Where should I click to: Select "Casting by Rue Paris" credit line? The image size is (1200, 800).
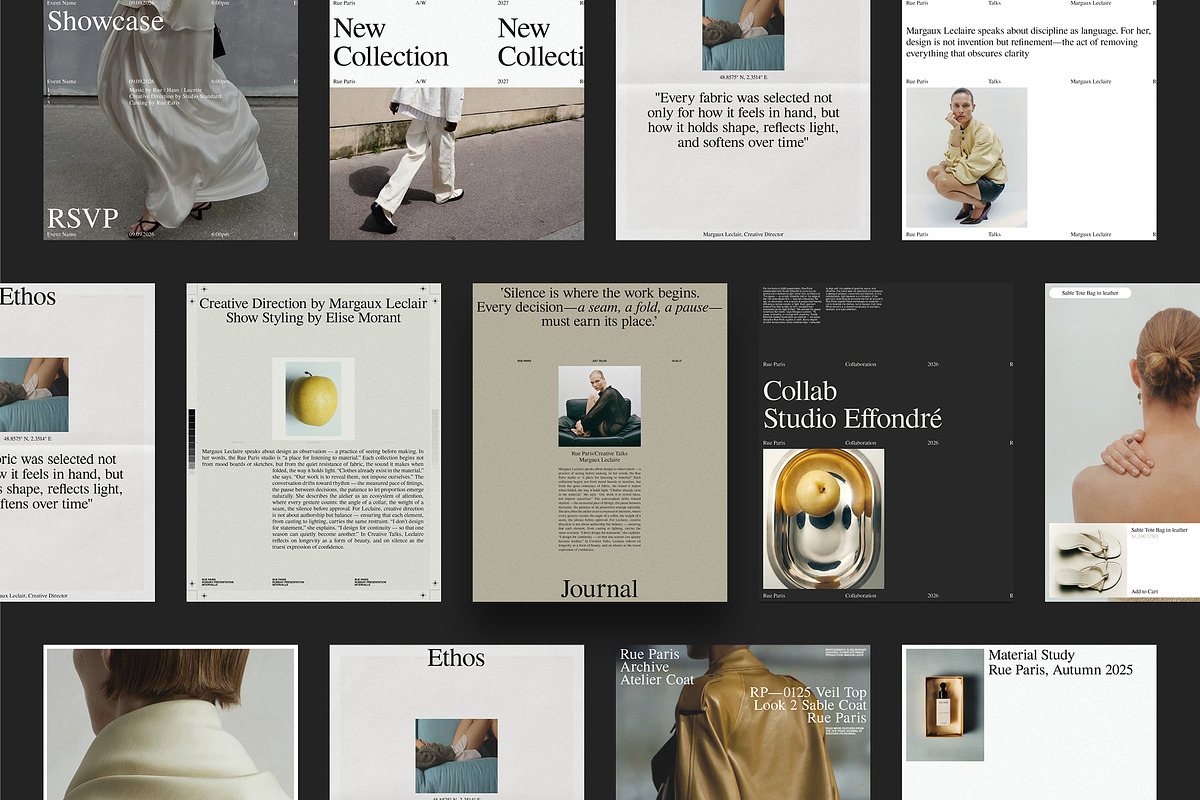153,105
